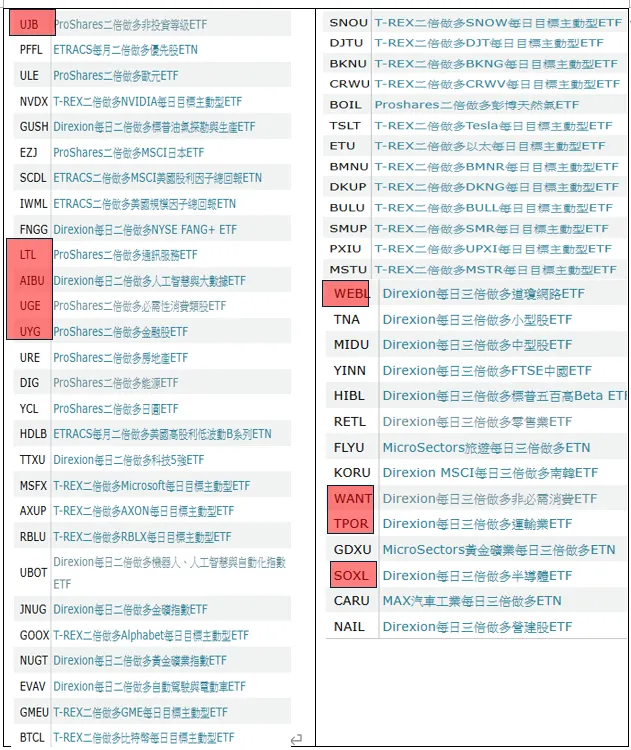This screenshot has height=750, width=631.
Task: Click the GUSH ticker cell
Action: point(34,127)
